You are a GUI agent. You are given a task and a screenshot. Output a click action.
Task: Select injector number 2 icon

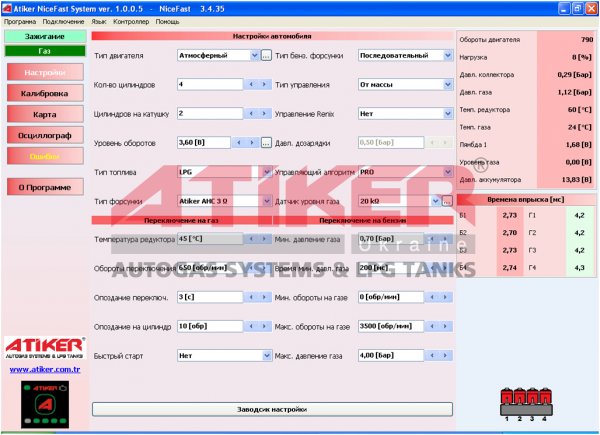[x=520, y=397]
